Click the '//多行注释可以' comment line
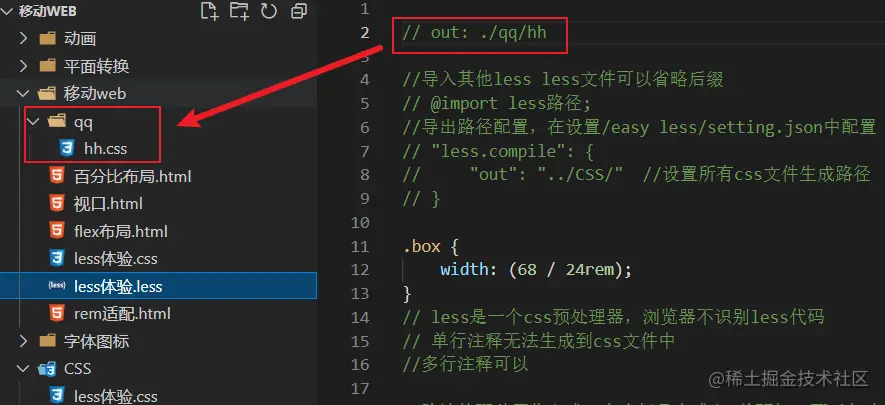The image size is (885, 405). coord(466,364)
